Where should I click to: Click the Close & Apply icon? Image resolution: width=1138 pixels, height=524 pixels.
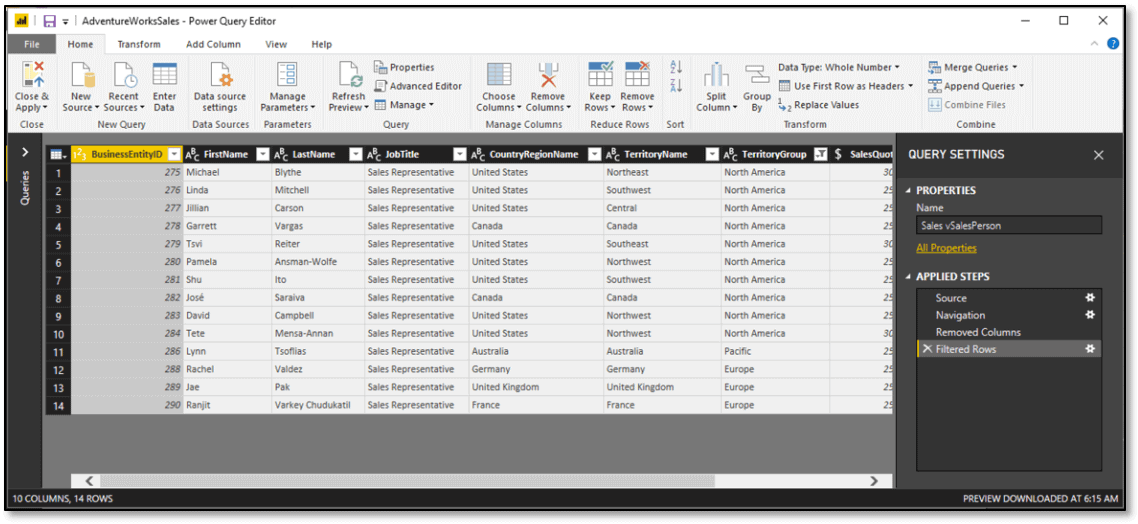(33, 74)
